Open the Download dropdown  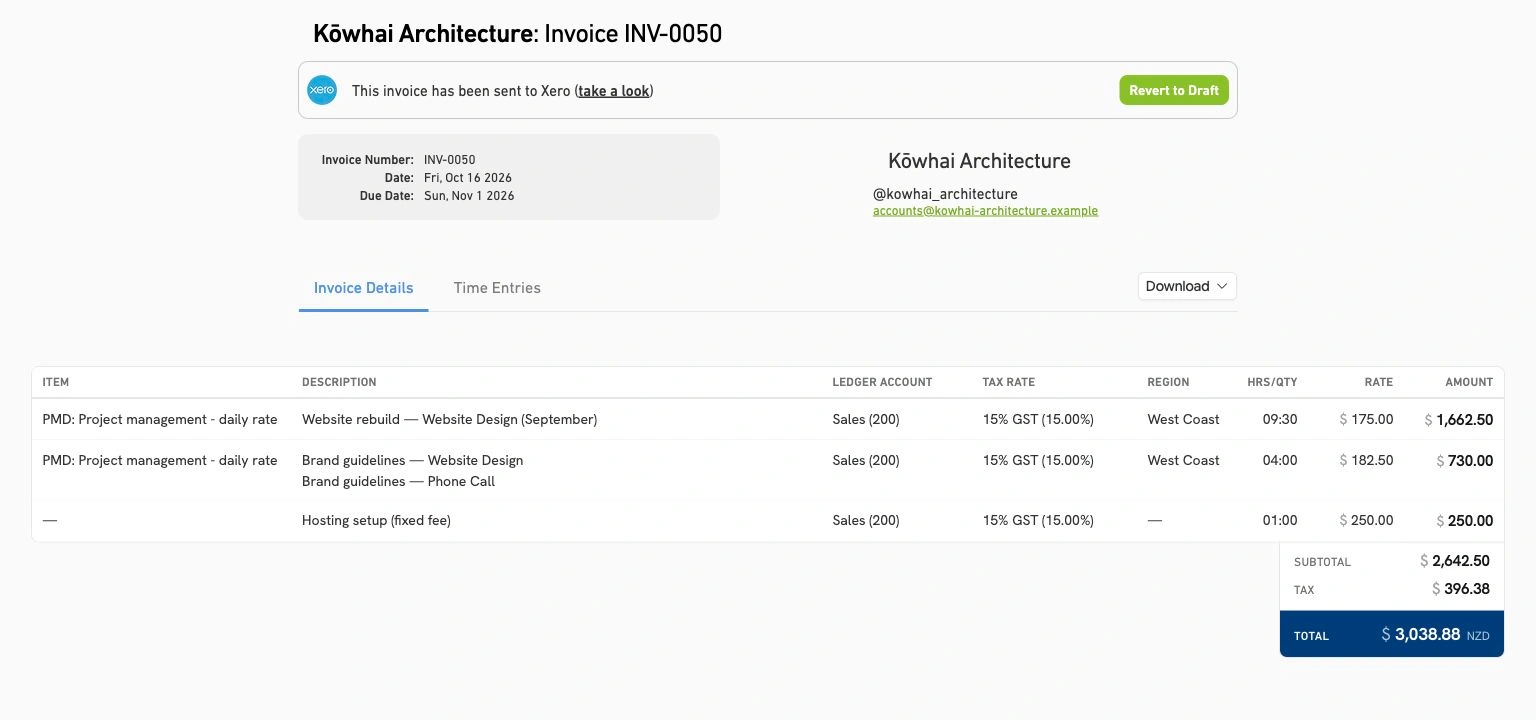(x=1187, y=286)
